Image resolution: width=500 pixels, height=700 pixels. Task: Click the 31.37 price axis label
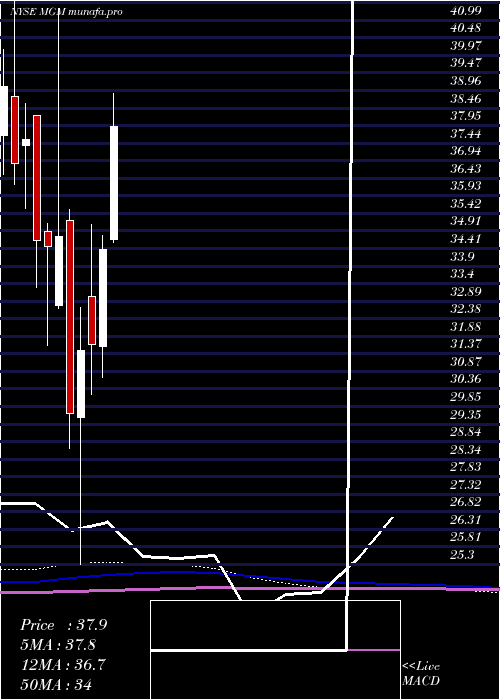point(466,344)
